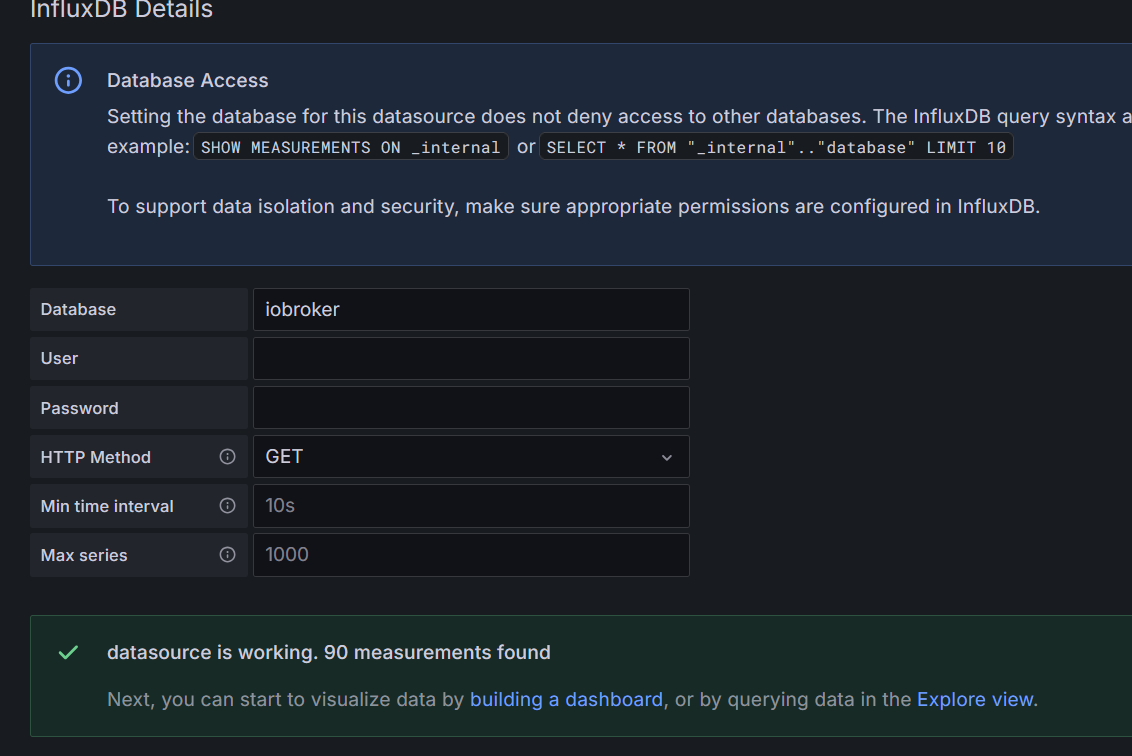Viewport: 1132px width, 756px height.
Task: Focus the Max series input field
Action: pos(471,555)
